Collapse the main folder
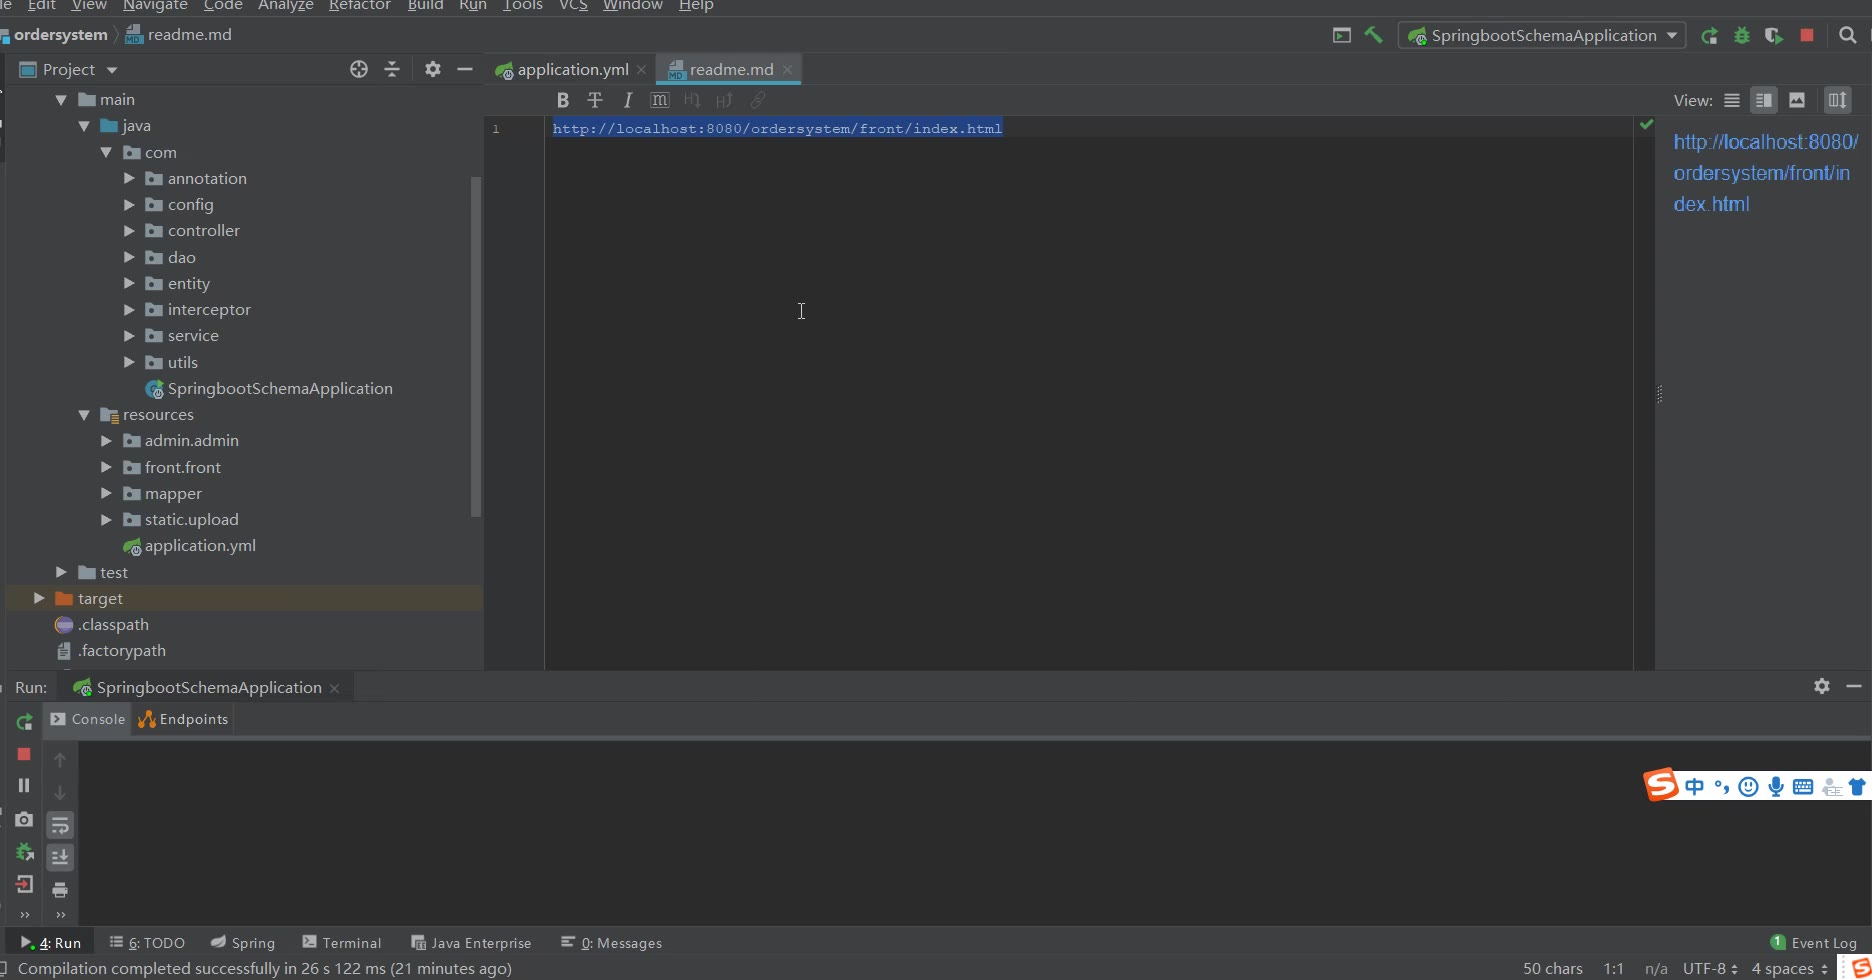 (x=61, y=100)
